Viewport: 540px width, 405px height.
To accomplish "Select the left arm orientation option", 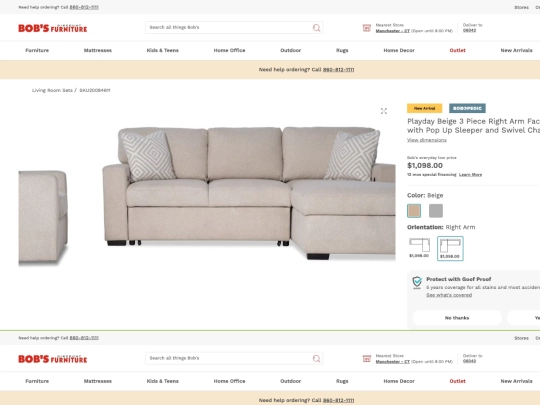I will point(419,248).
